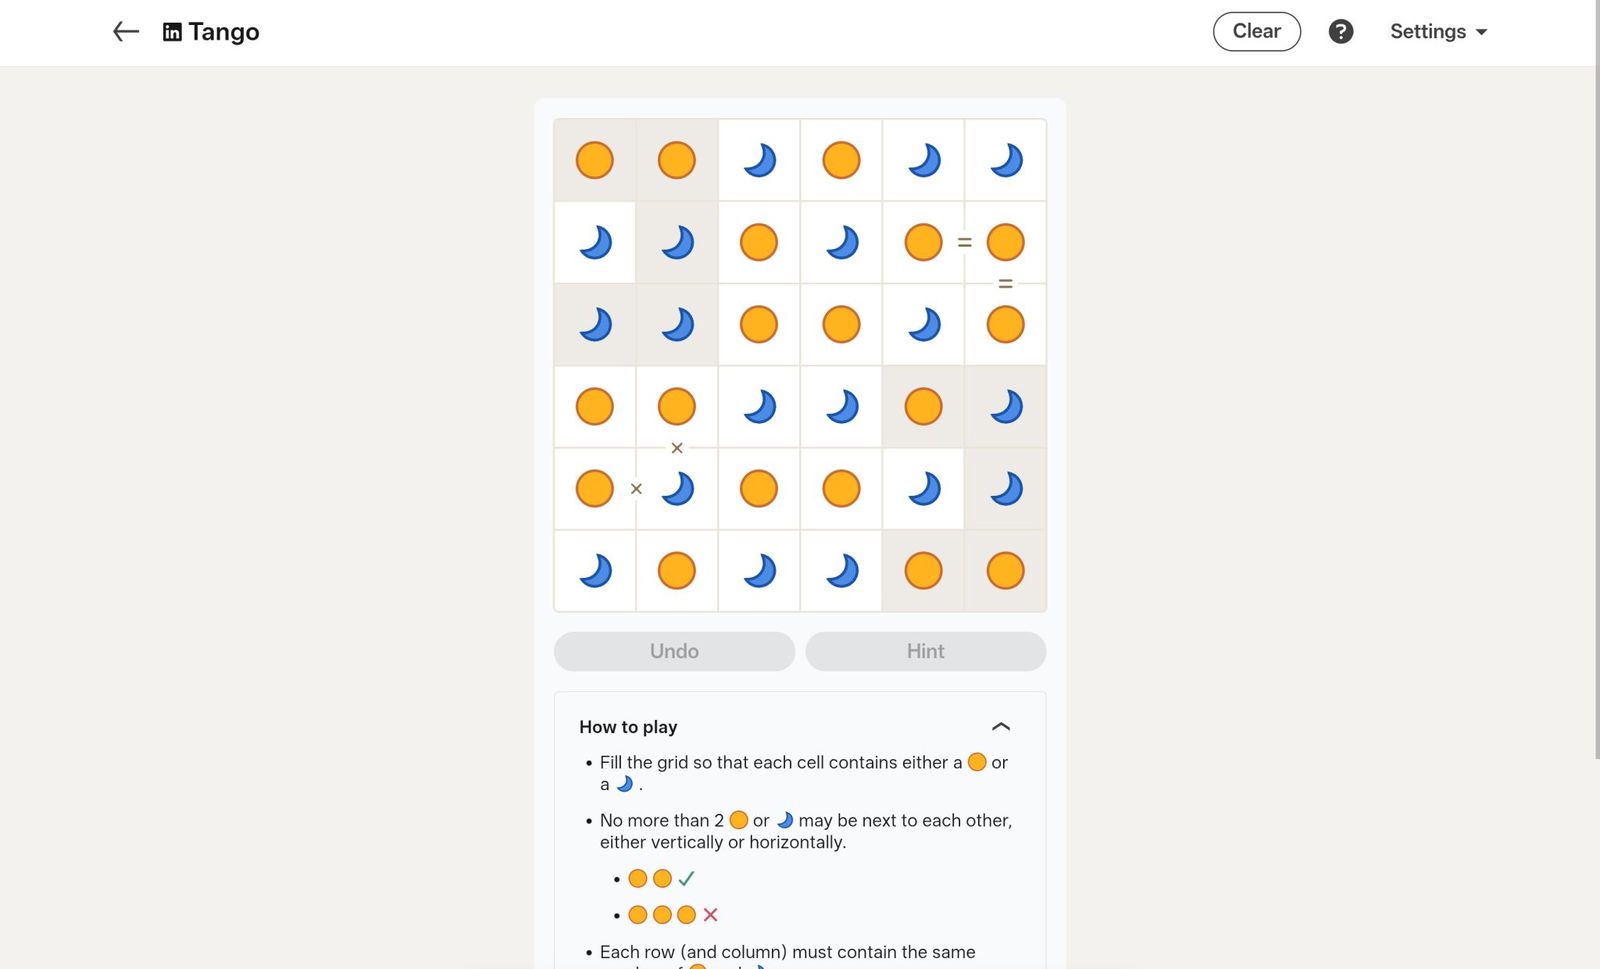Toggle the third row, fifth column moon cell
The height and width of the screenshot is (969, 1600).
[923, 324]
